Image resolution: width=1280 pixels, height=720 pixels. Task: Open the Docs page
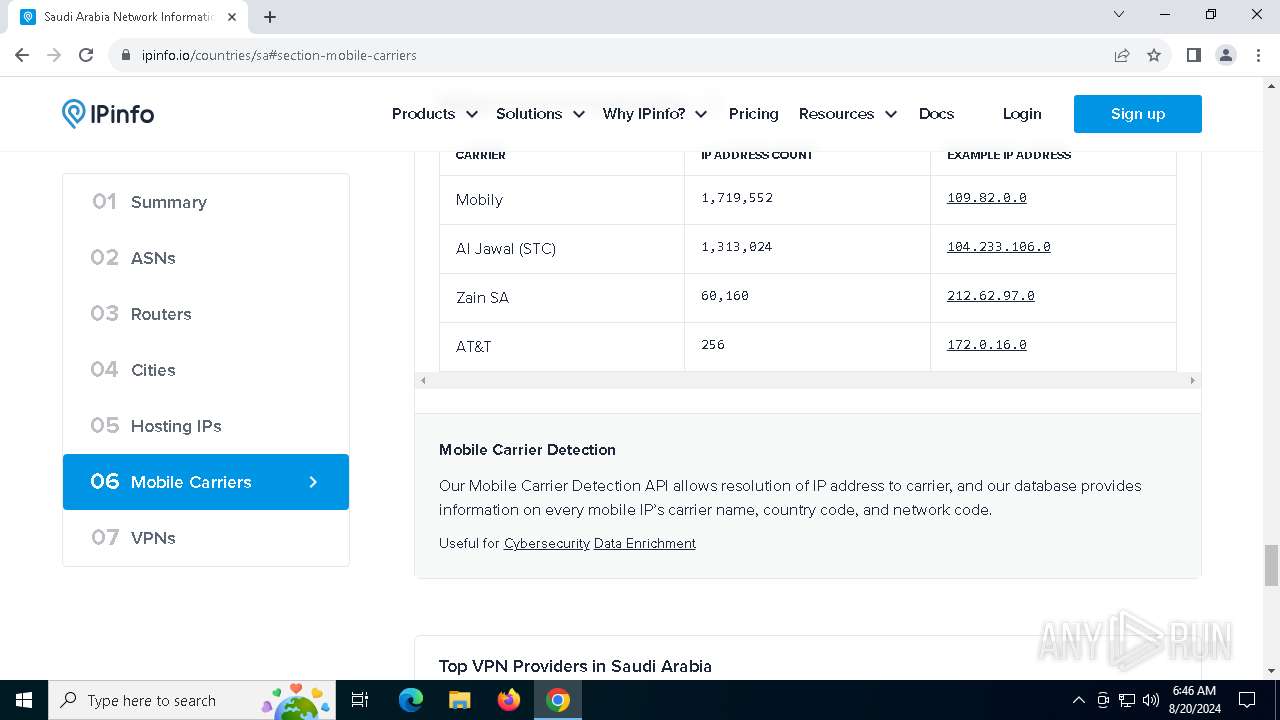coord(937,114)
